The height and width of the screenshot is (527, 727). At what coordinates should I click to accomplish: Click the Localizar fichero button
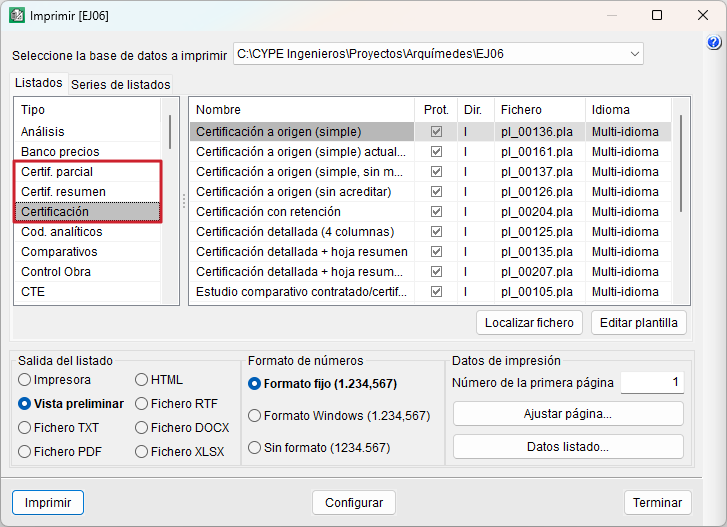[x=529, y=323]
